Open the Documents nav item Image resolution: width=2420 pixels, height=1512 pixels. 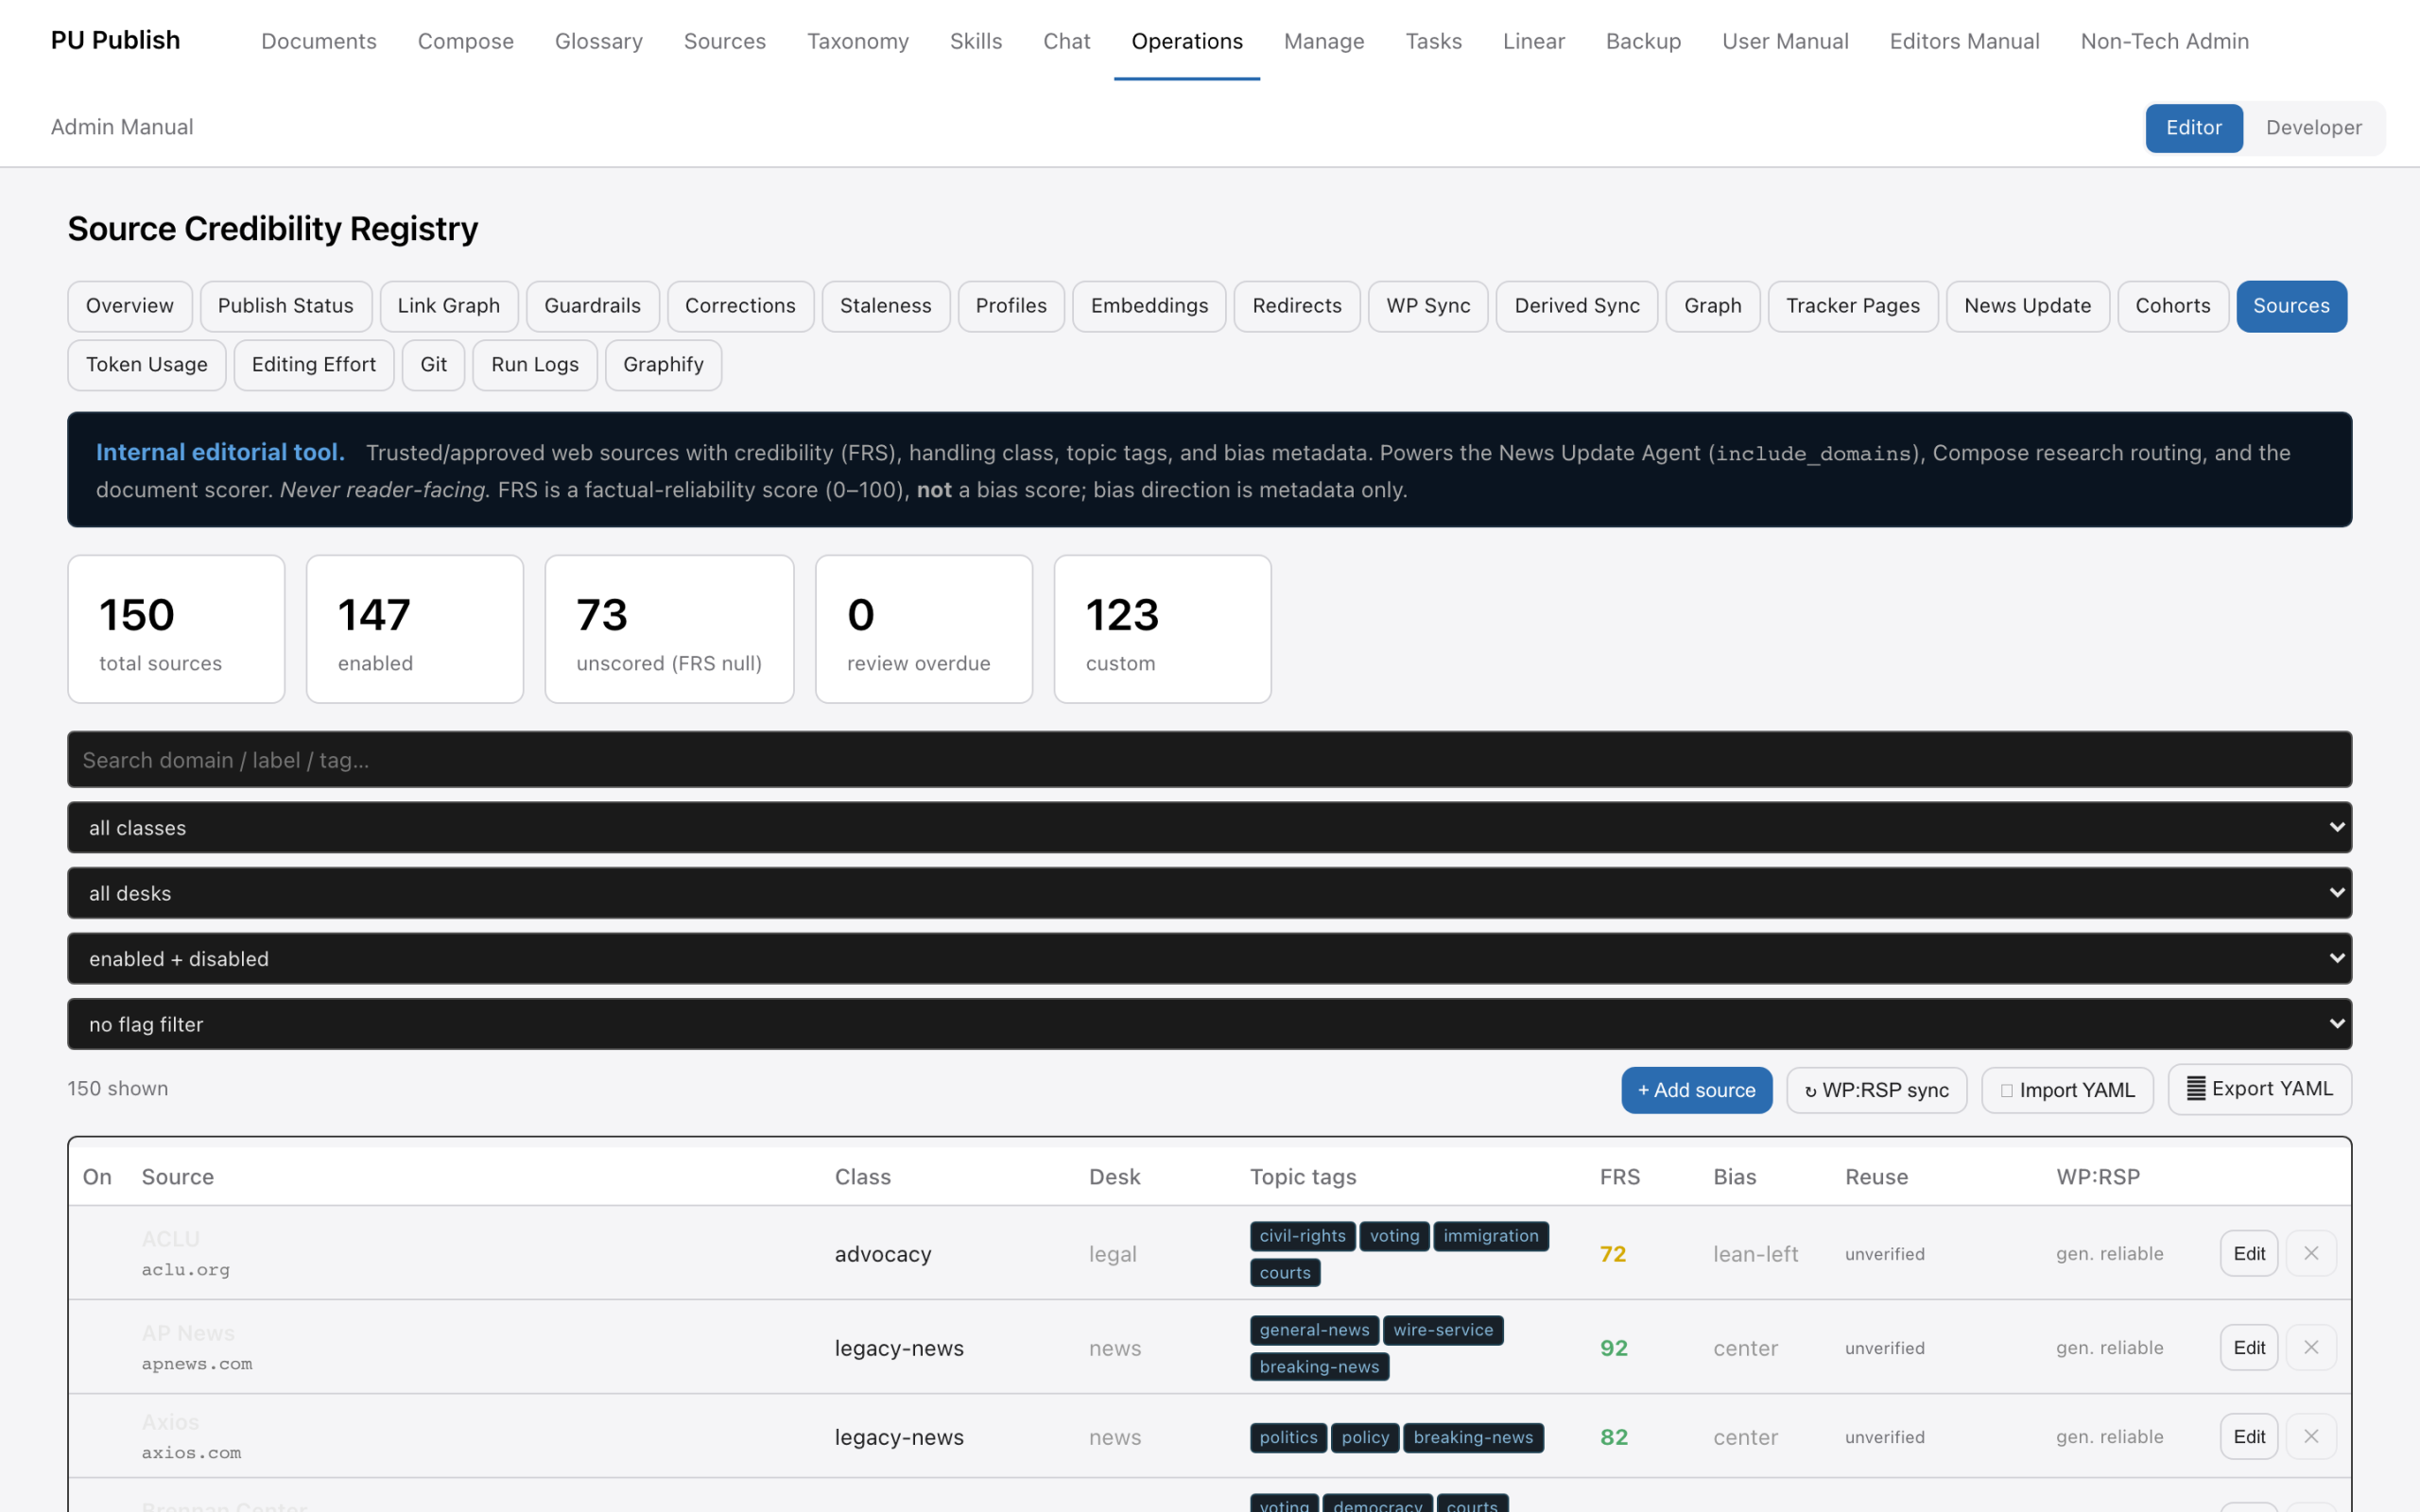[319, 41]
